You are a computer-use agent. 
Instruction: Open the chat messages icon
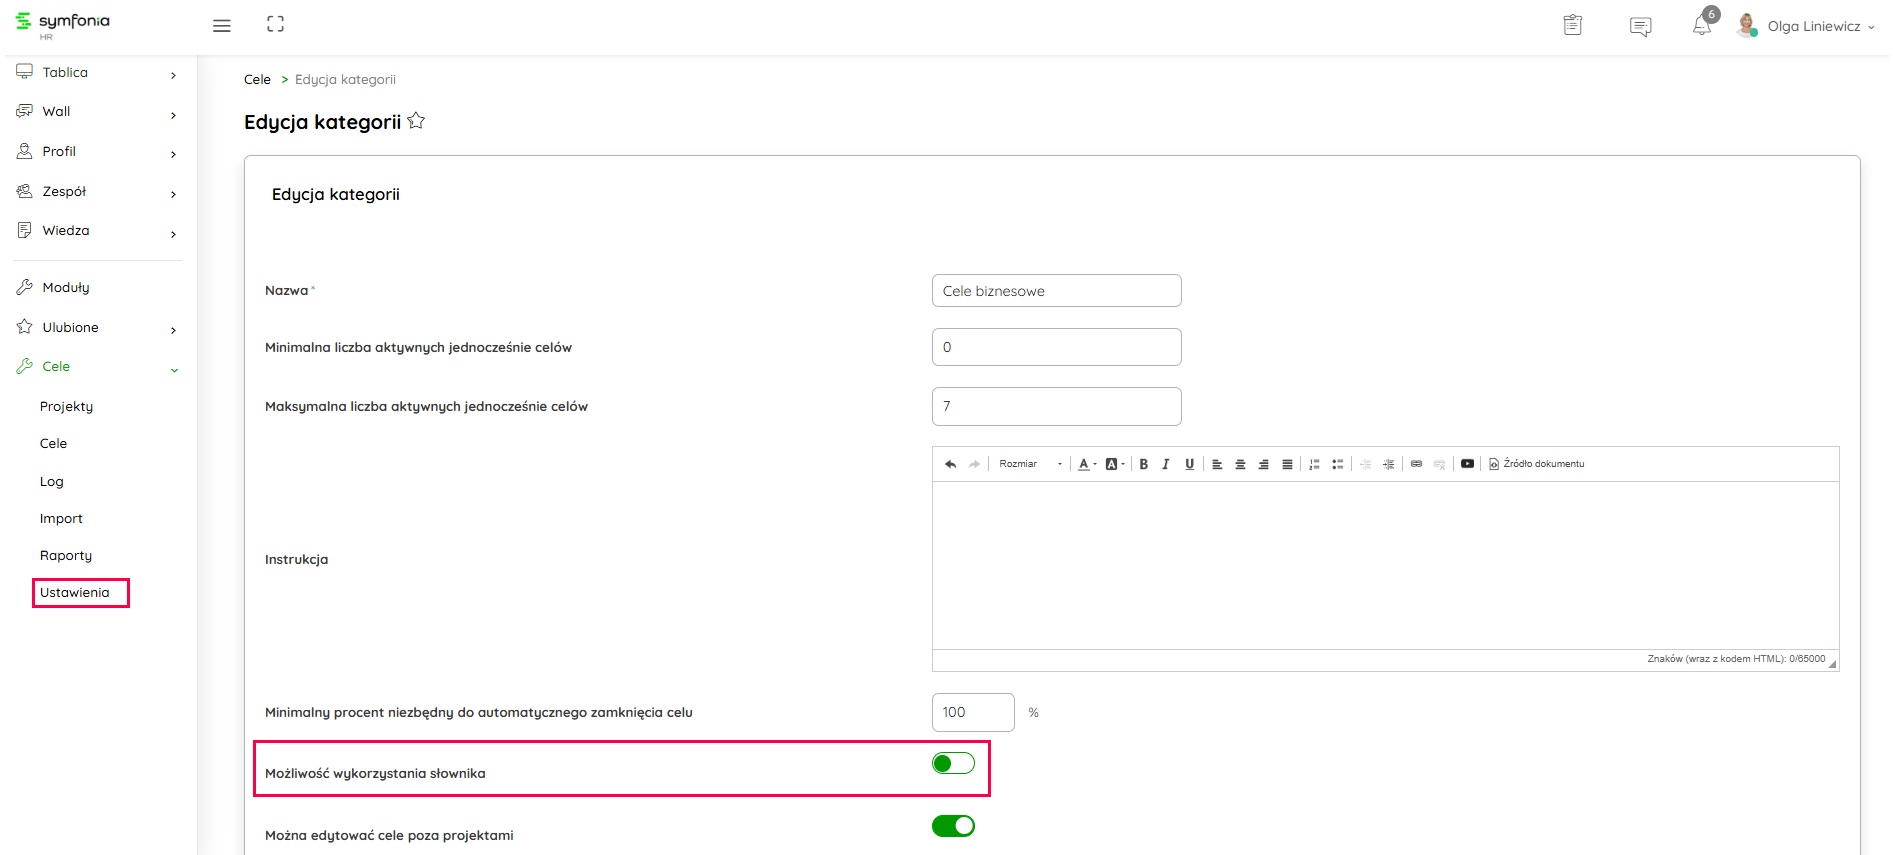1640,26
